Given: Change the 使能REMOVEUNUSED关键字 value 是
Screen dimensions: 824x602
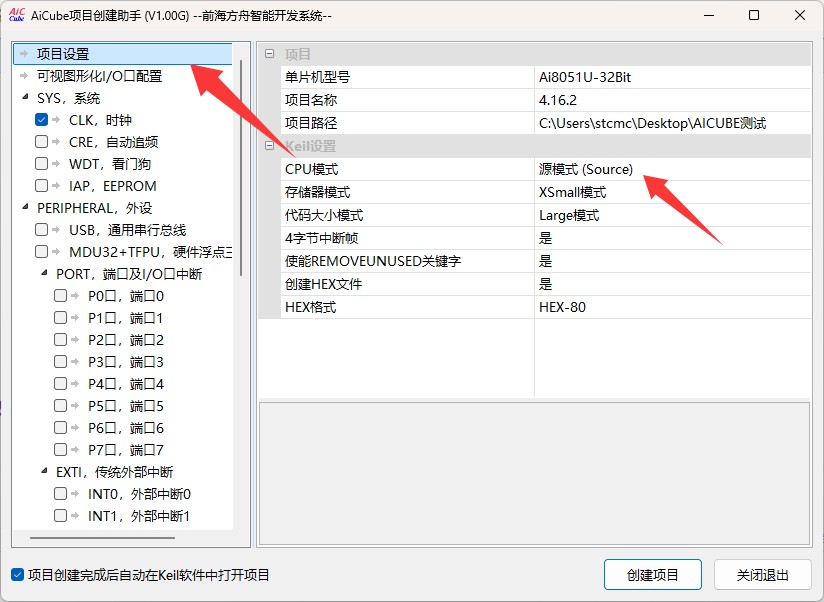Looking at the screenshot, I should (x=672, y=261).
